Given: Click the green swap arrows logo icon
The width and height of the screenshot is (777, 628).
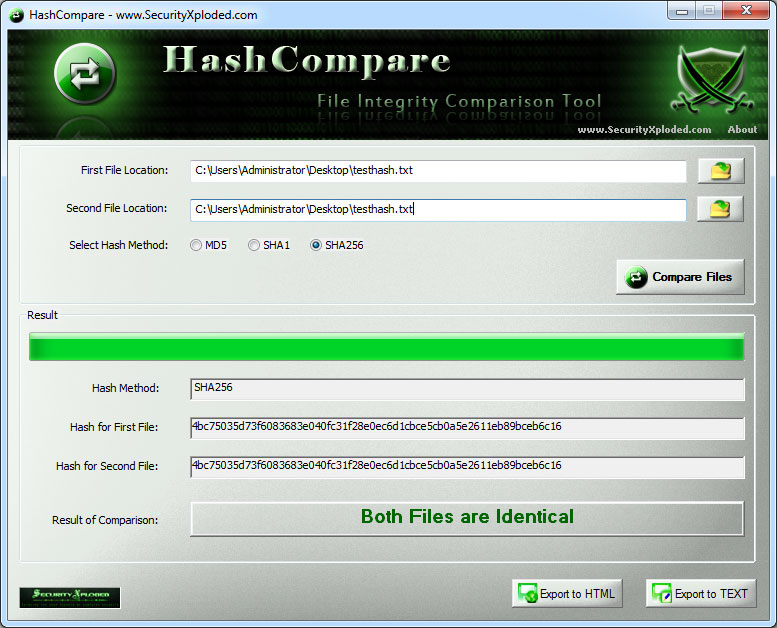Looking at the screenshot, I should (85, 74).
